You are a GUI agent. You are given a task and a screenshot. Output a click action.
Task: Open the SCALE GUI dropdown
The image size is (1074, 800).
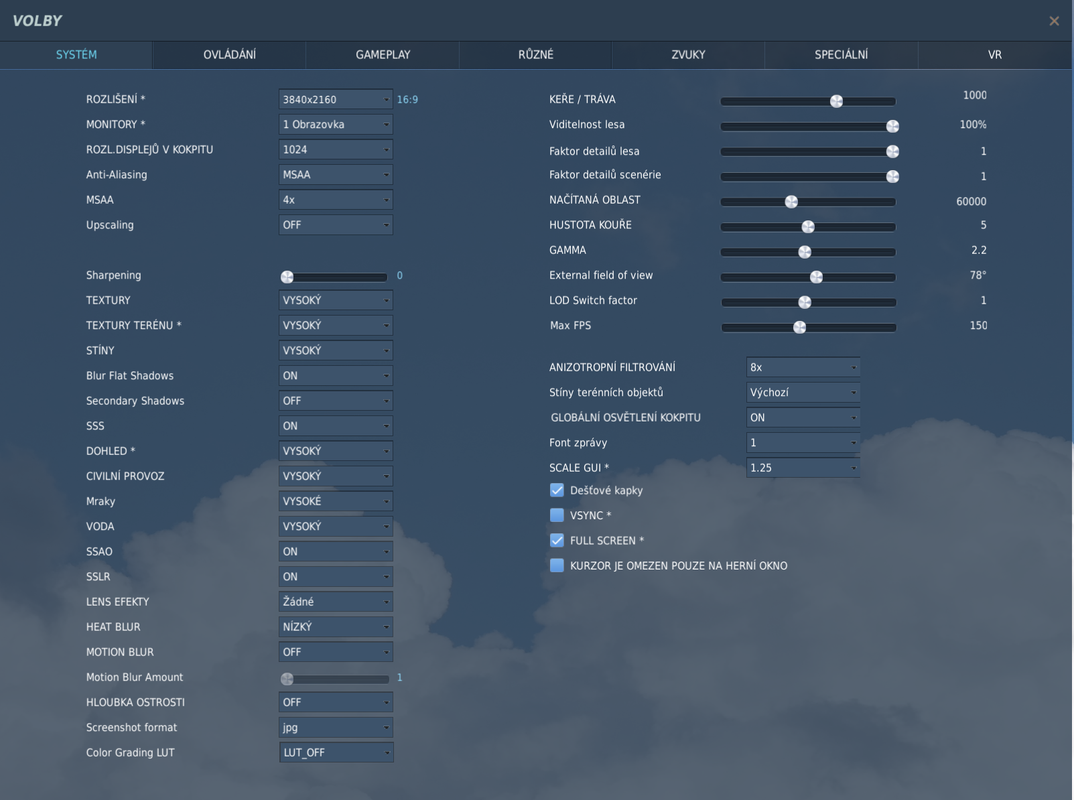[803, 468]
